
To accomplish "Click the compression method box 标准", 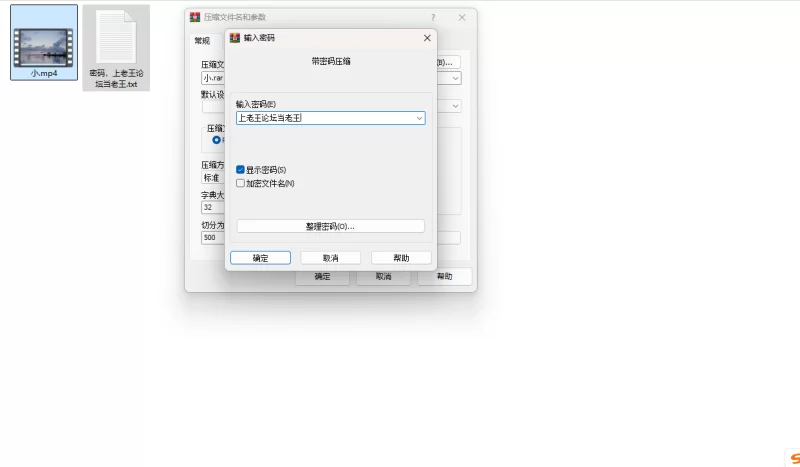I will 213,178.
